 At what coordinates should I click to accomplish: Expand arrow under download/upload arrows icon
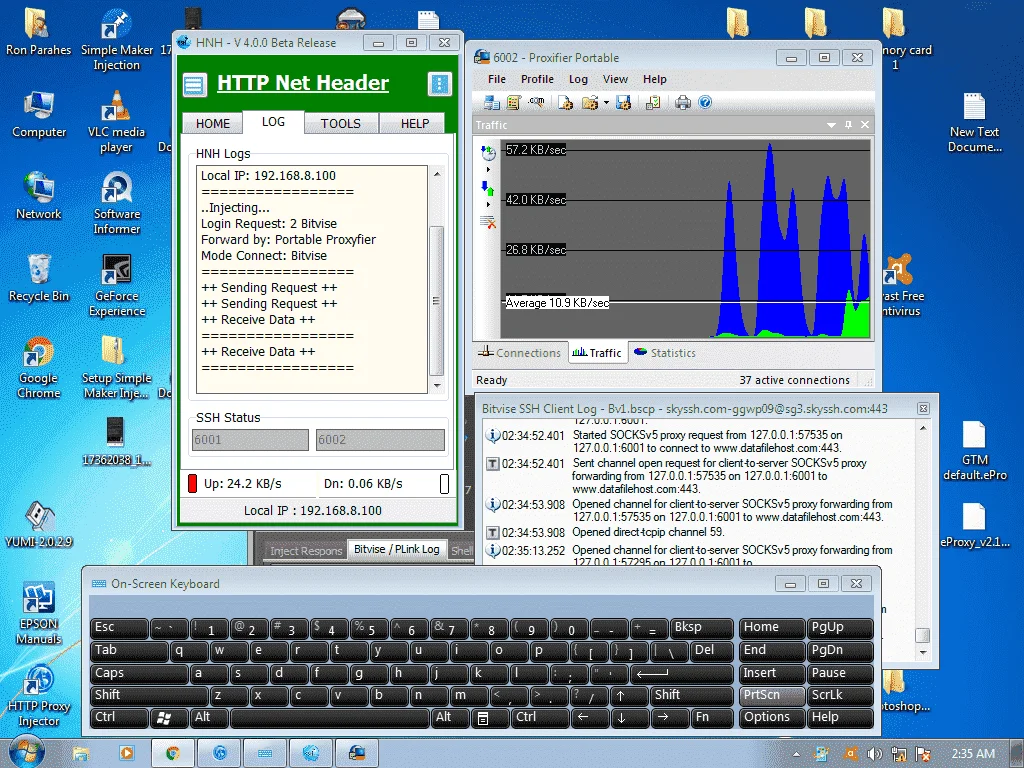click(x=488, y=204)
